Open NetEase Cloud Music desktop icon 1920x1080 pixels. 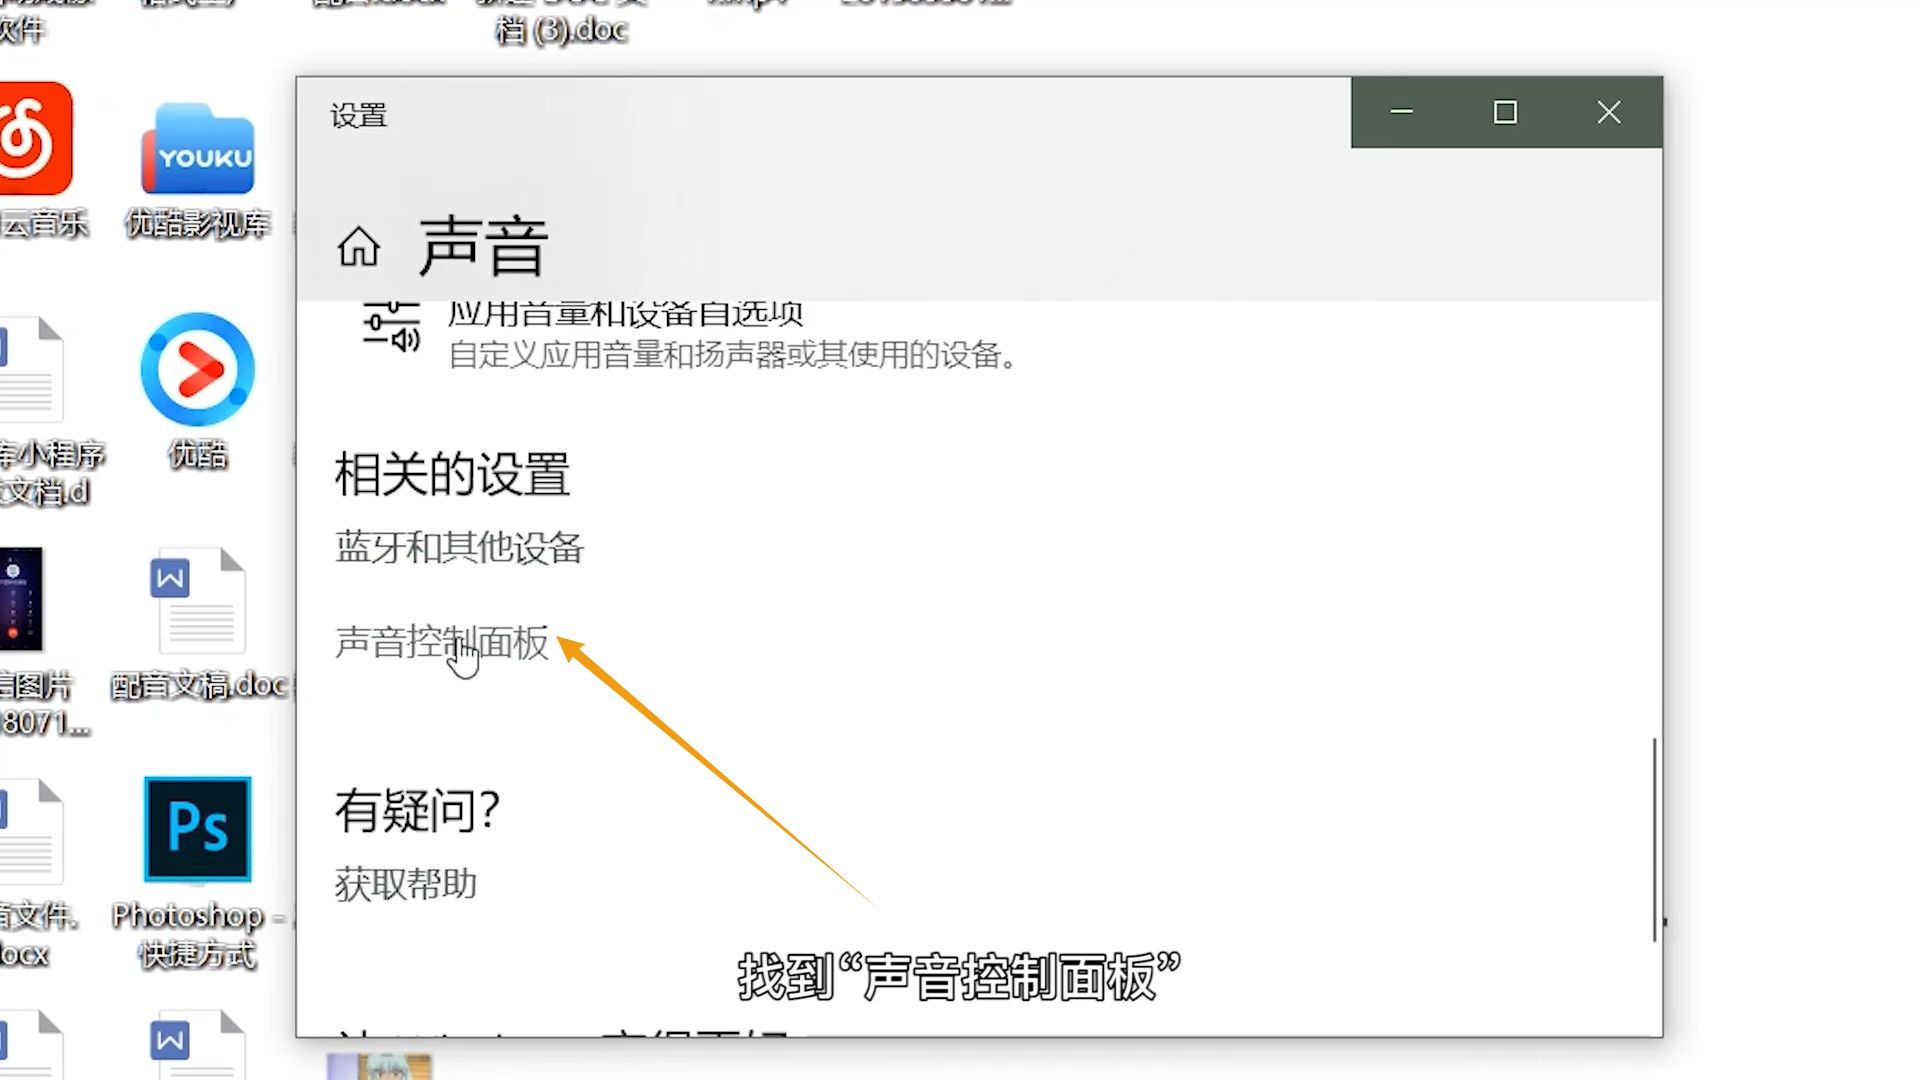pos(36,140)
